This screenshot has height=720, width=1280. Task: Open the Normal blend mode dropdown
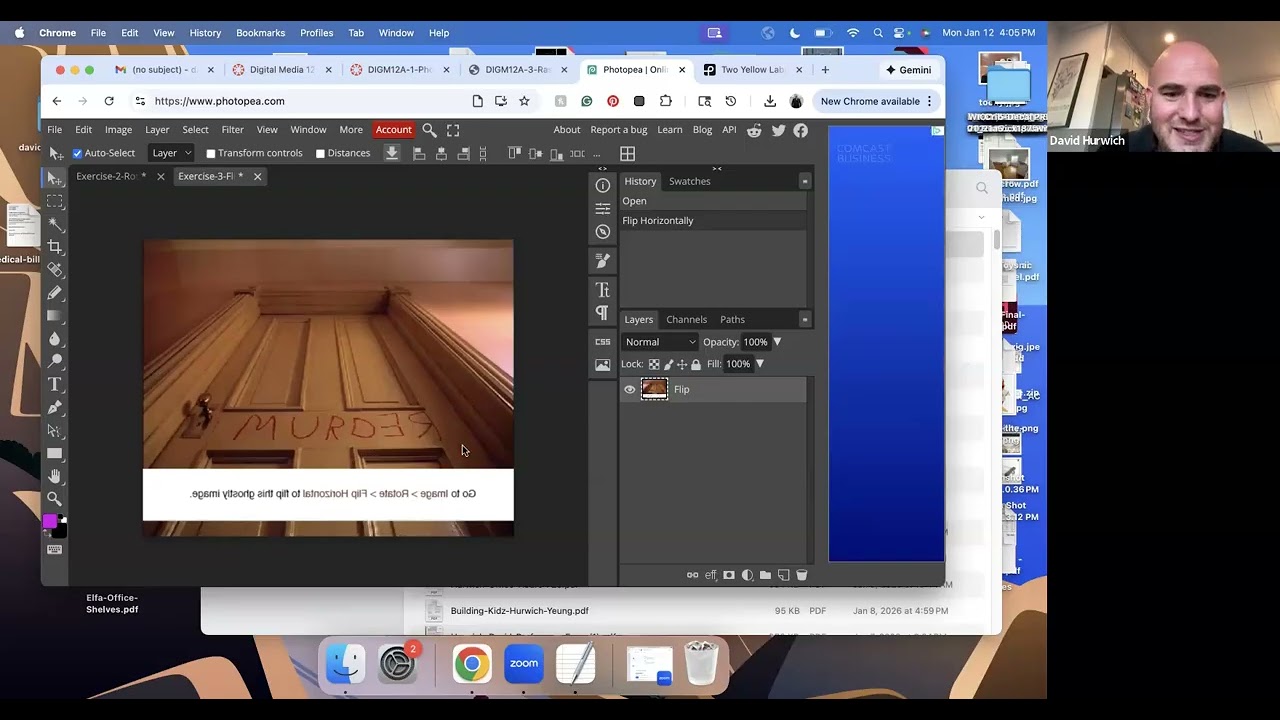click(660, 342)
